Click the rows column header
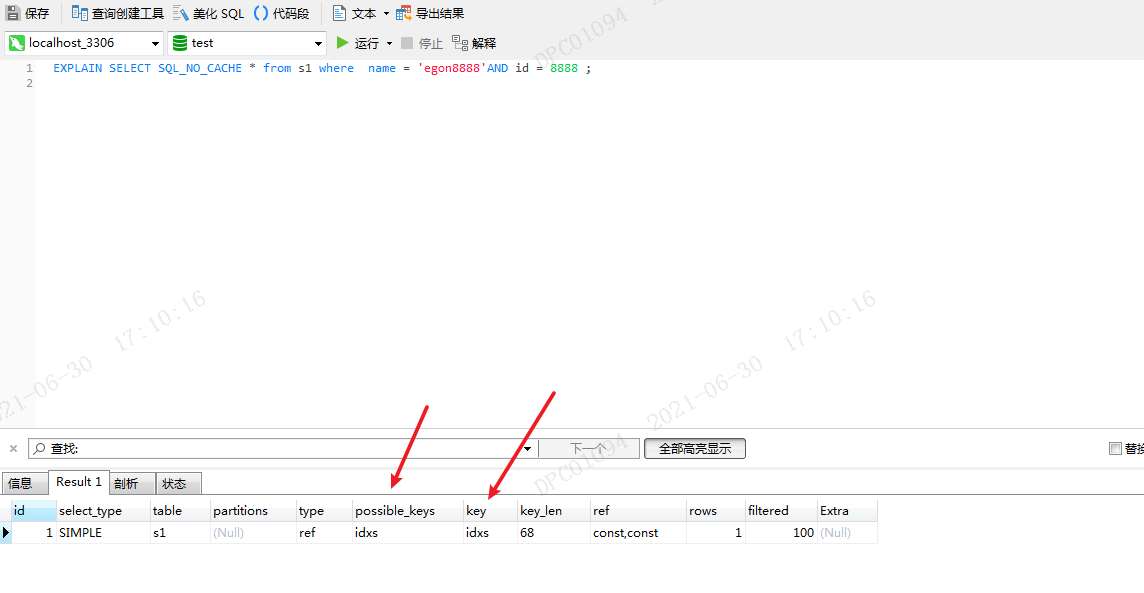This screenshot has width=1144, height=593. point(716,511)
